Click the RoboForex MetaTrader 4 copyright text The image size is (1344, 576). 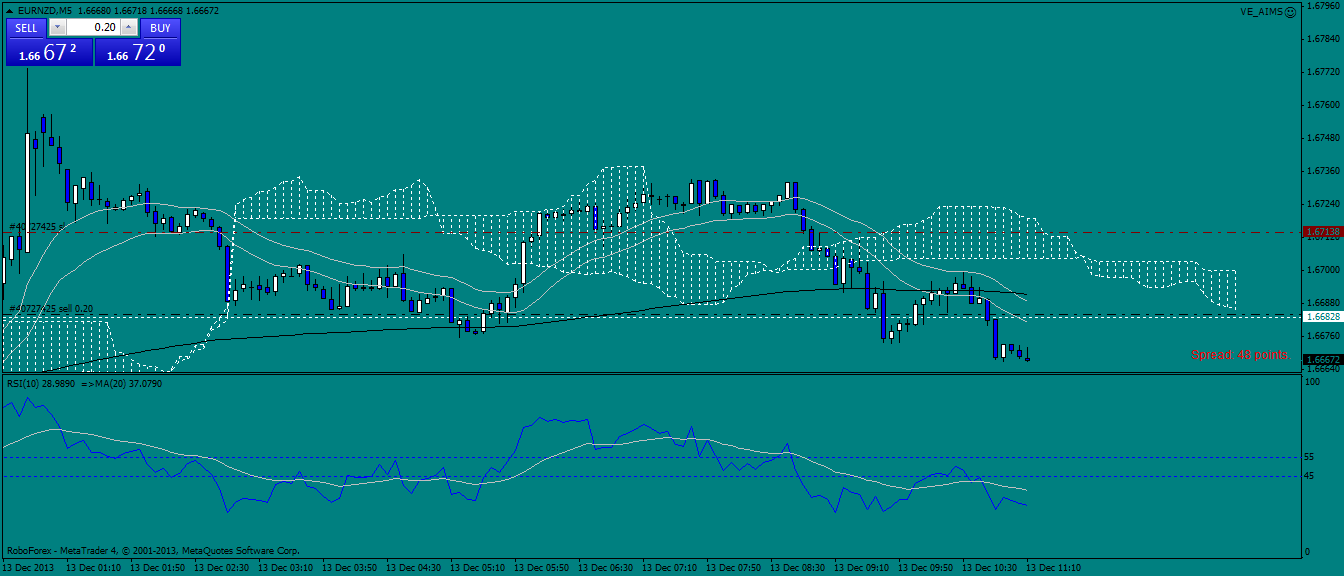pyautogui.click(x=153, y=550)
